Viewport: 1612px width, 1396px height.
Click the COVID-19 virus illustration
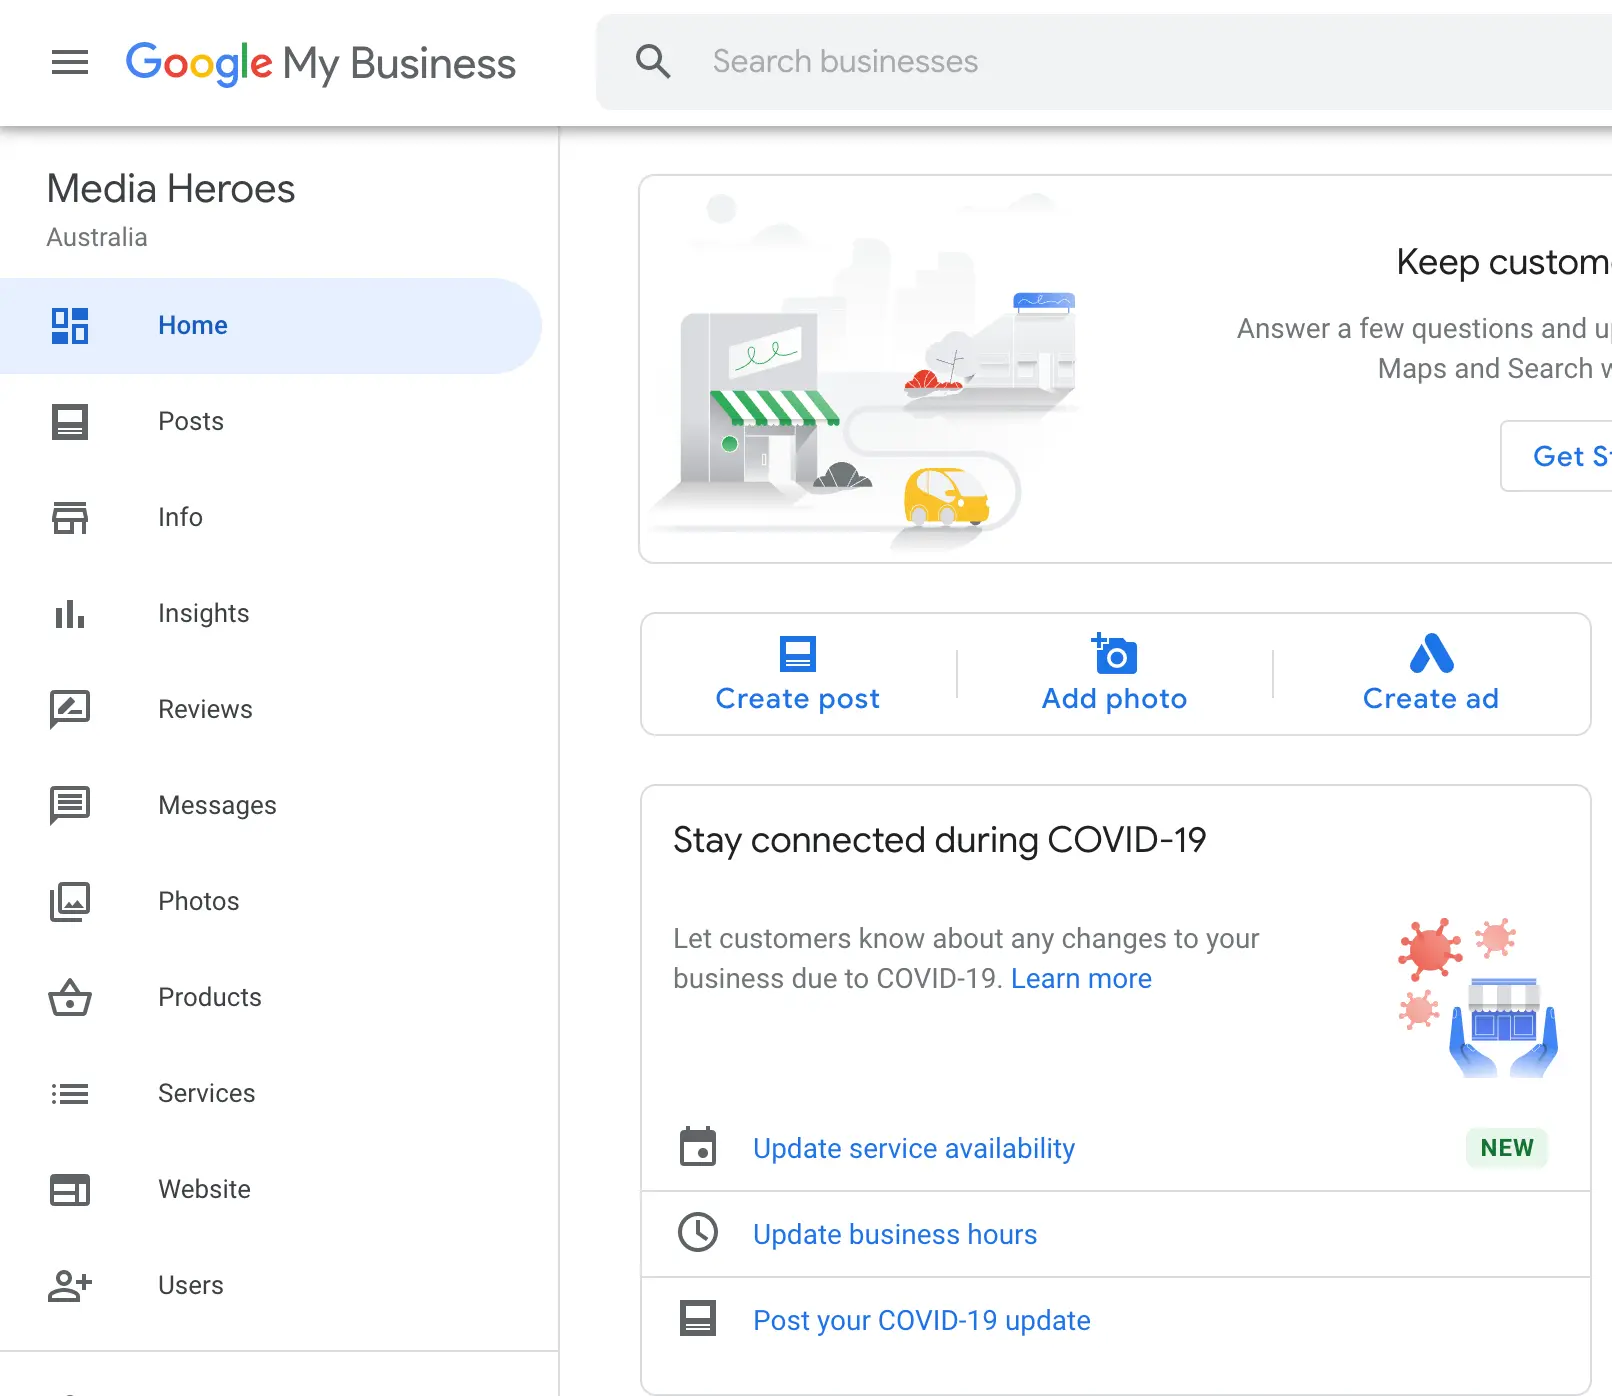click(x=1478, y=997)
